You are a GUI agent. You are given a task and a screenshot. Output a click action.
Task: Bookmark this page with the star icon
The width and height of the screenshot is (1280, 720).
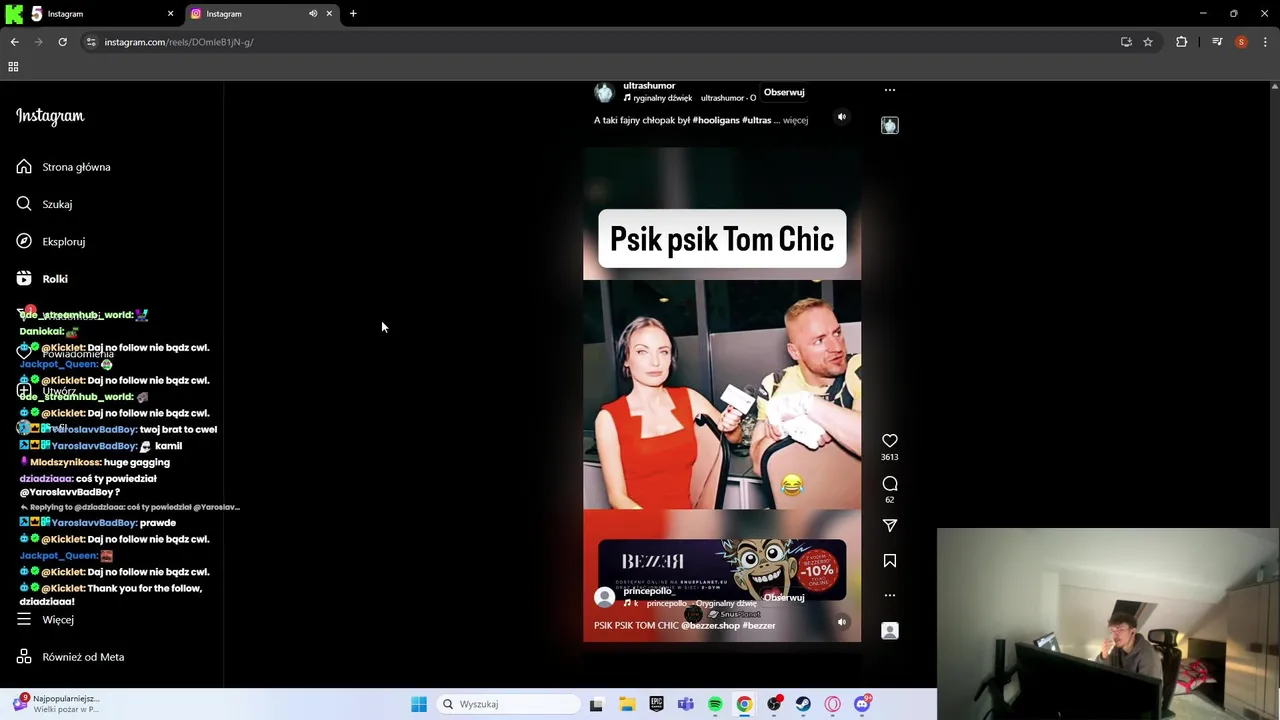point(1148,42)
